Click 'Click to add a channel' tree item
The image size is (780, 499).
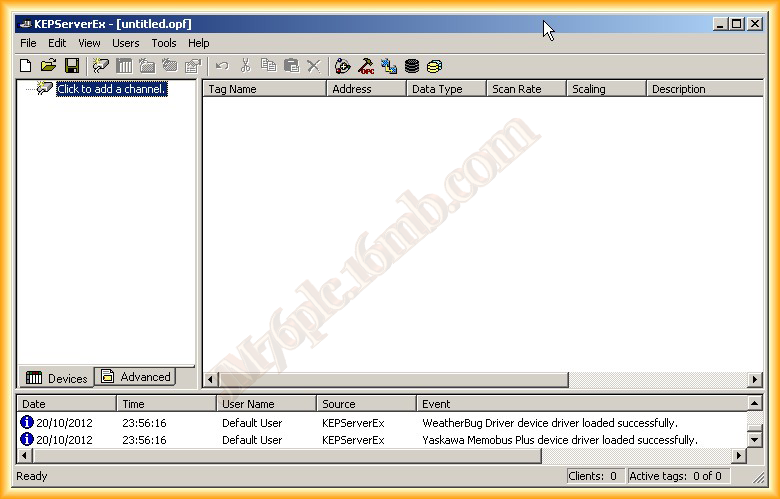click(x=111, y=89)
